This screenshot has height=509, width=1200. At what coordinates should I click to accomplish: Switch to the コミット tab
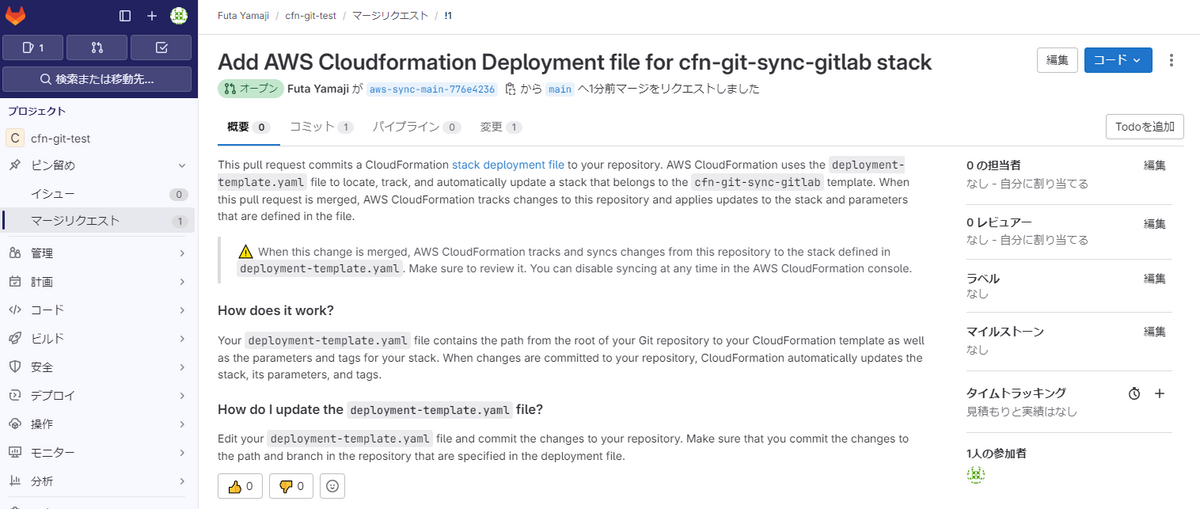(320, 127)
